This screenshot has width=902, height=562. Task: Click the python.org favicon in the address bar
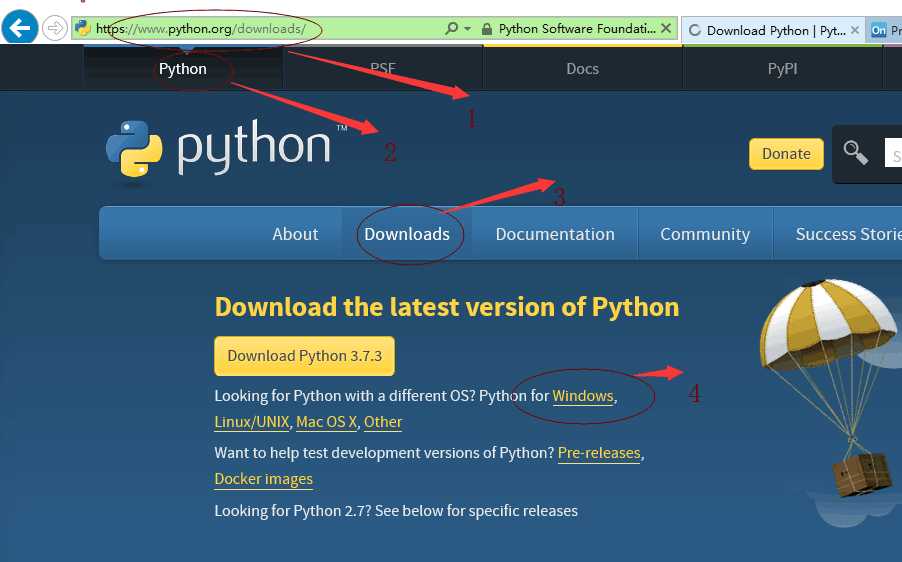(x=83, y=28)
